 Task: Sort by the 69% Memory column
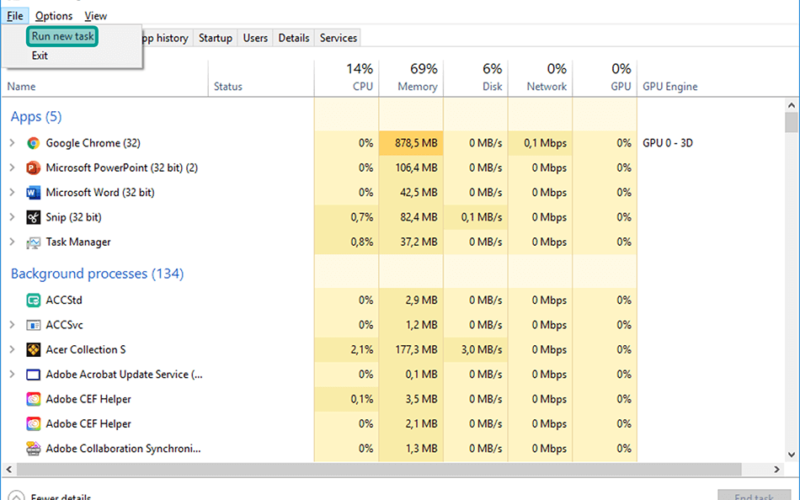(x=411, y=78)
